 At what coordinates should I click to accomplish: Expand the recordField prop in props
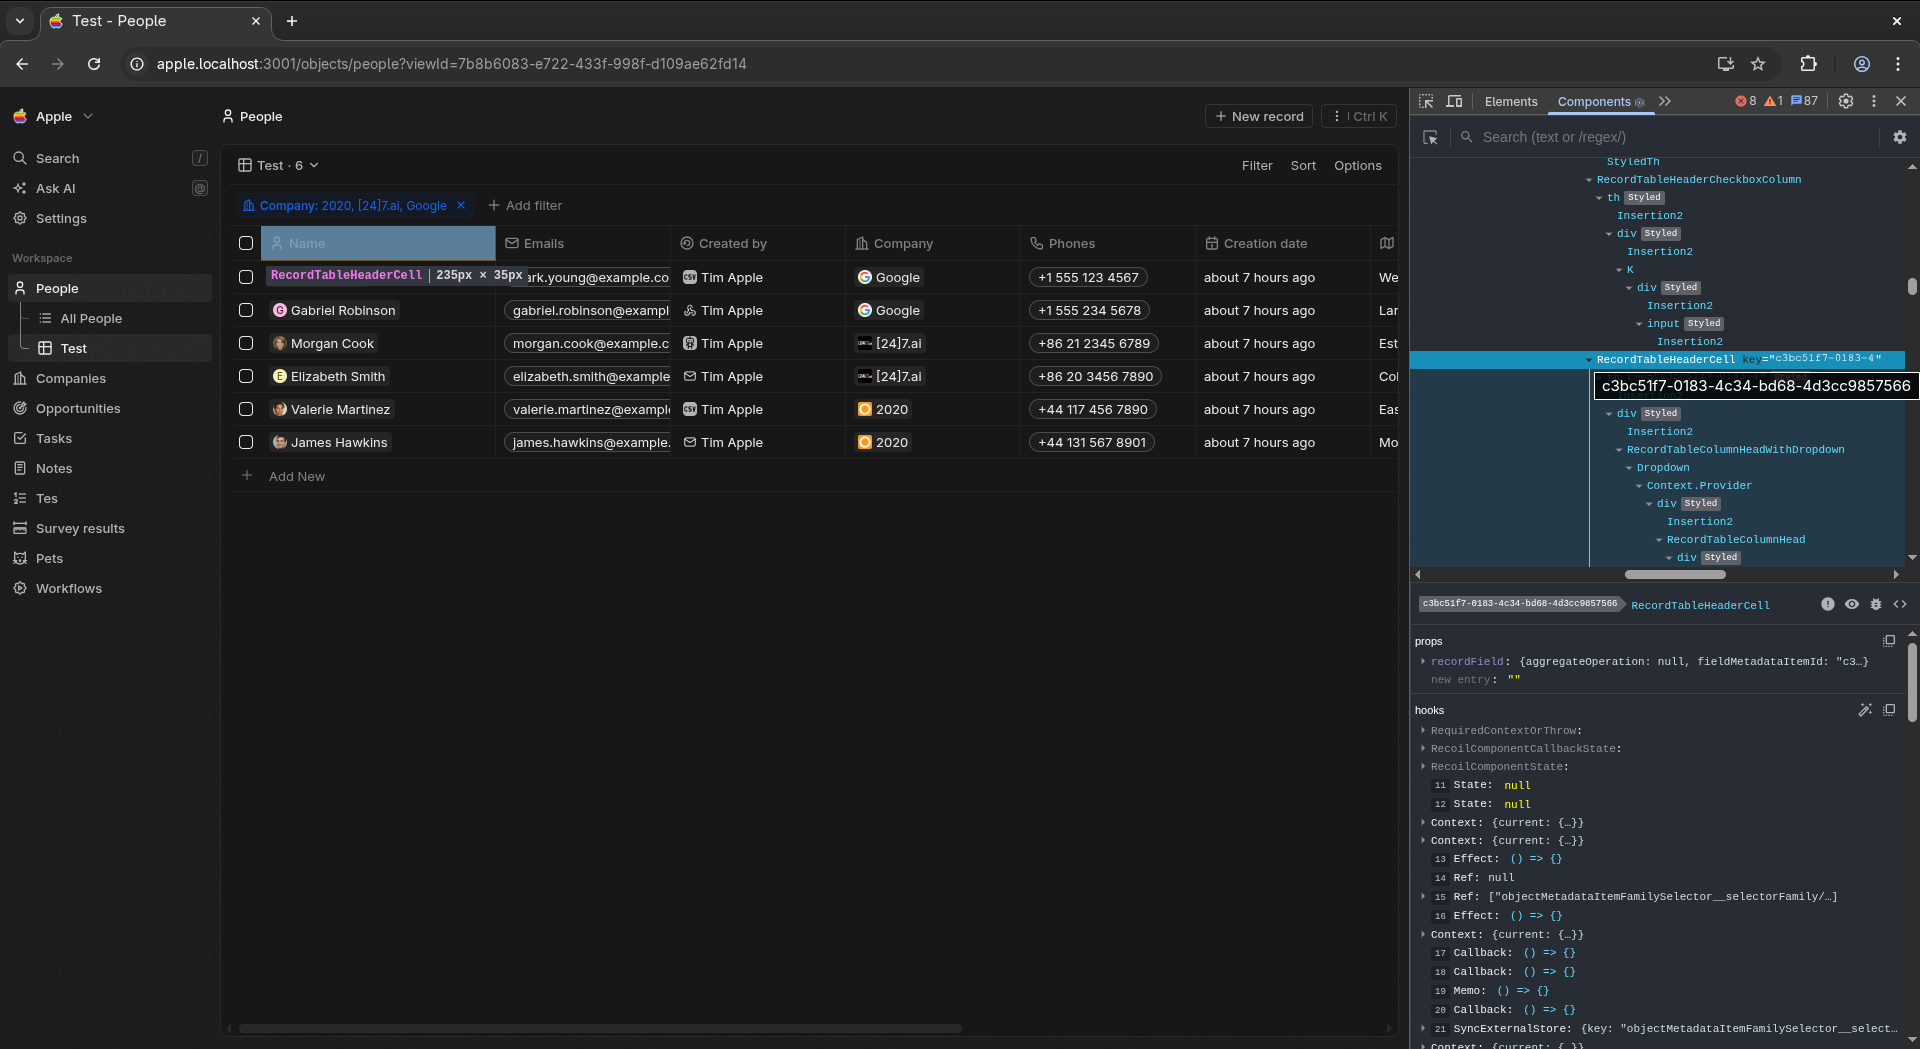click(x=1423, y=661)
